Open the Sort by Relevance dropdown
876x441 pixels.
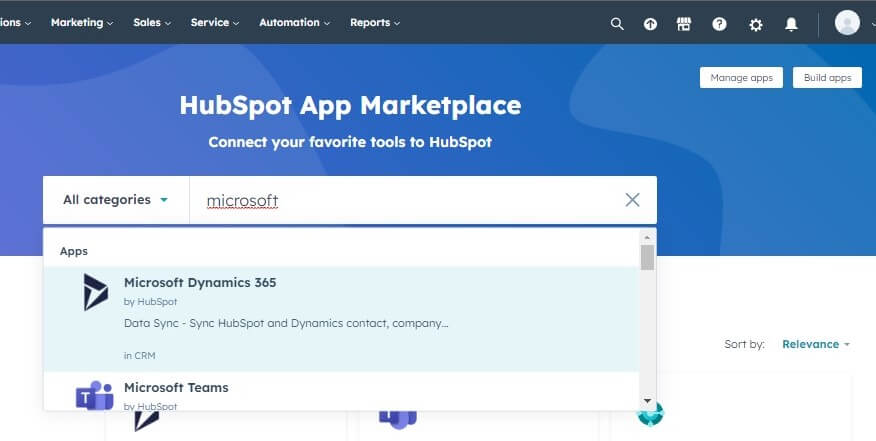816,344
